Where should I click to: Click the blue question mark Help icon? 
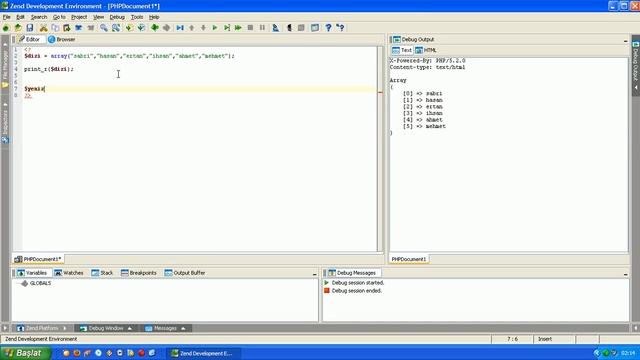328,28
